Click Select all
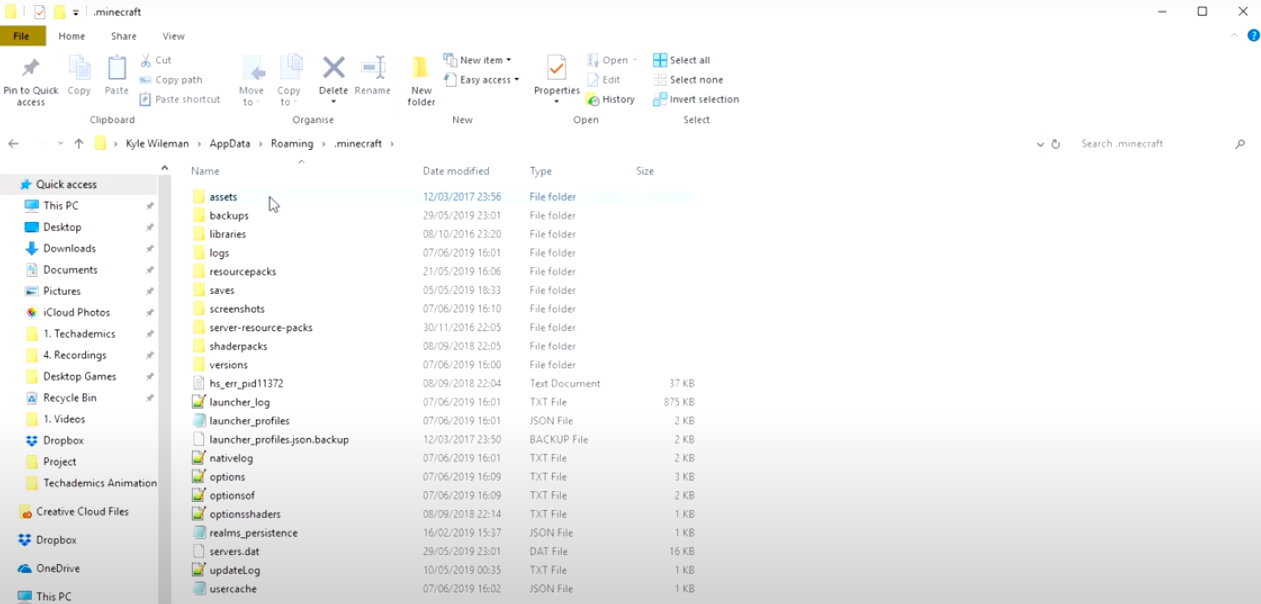This screenshot has width=1261, height=604. pos(681,60)
